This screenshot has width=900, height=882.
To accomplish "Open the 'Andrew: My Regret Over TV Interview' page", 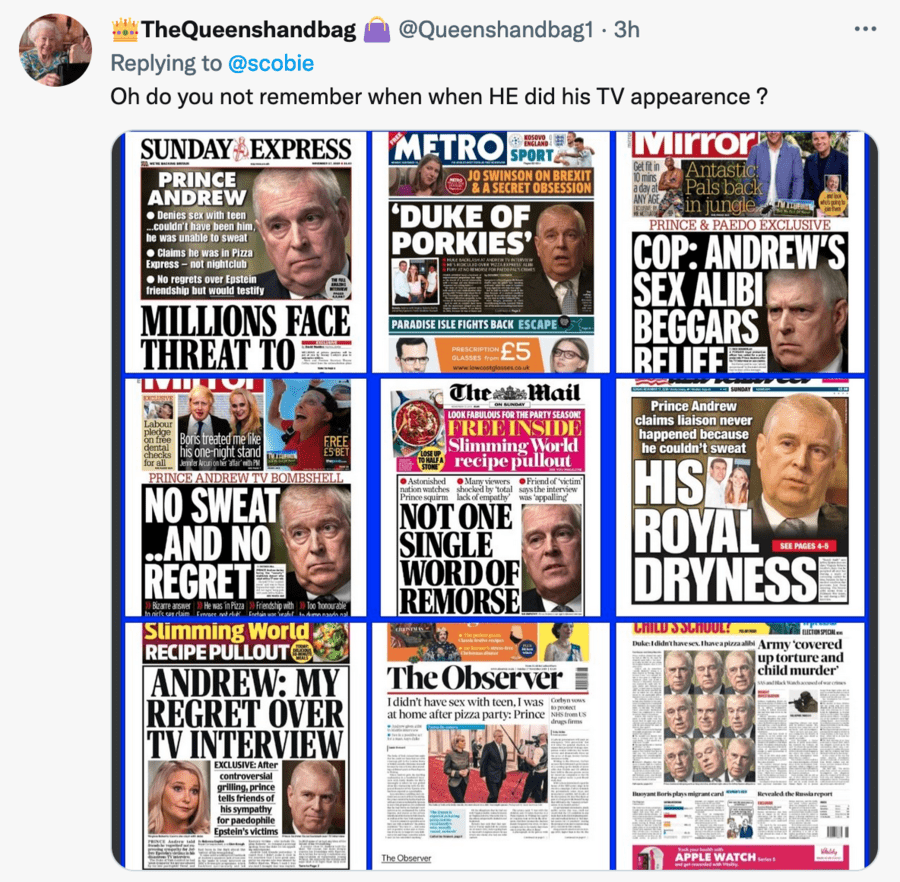I will (246, 746).
